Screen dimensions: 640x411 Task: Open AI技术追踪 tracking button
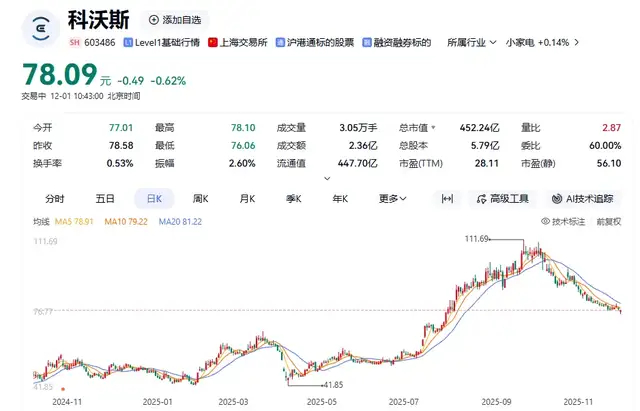point(582,199)
